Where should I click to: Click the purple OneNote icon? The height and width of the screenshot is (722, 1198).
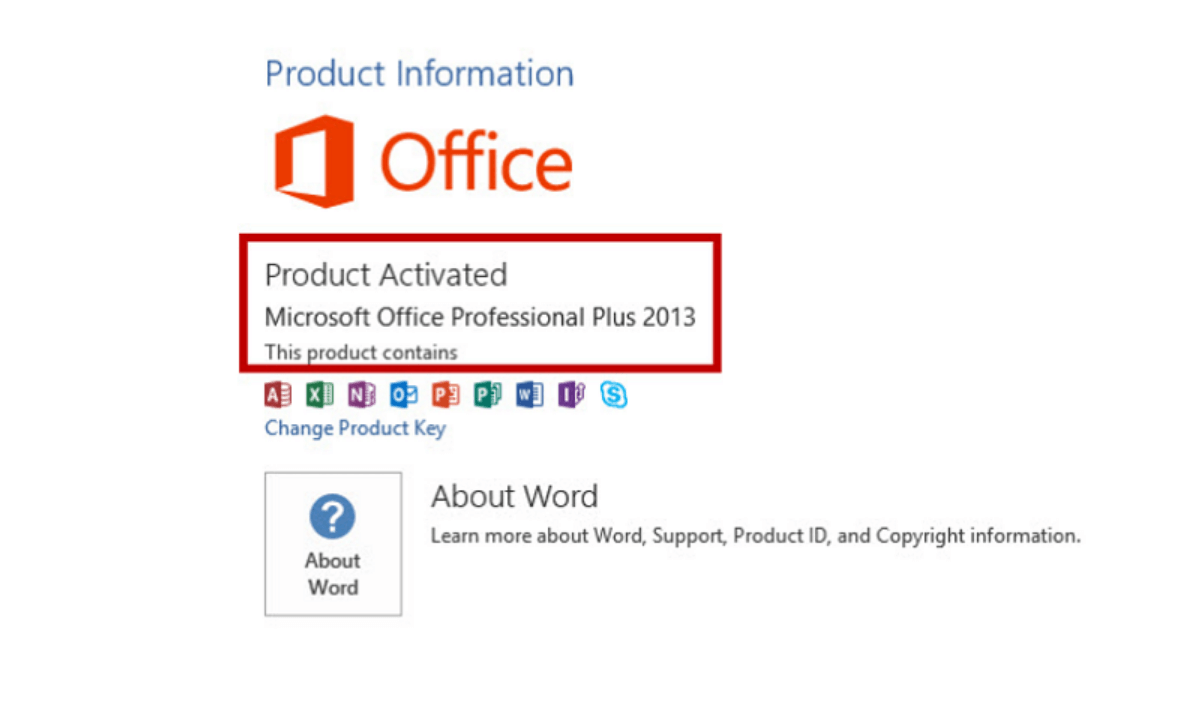(362, 394)
